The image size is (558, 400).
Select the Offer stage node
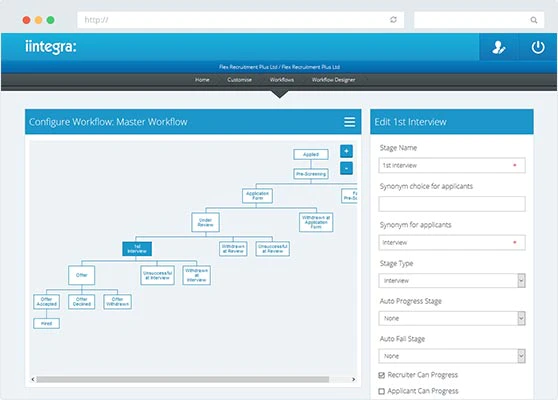81,275
